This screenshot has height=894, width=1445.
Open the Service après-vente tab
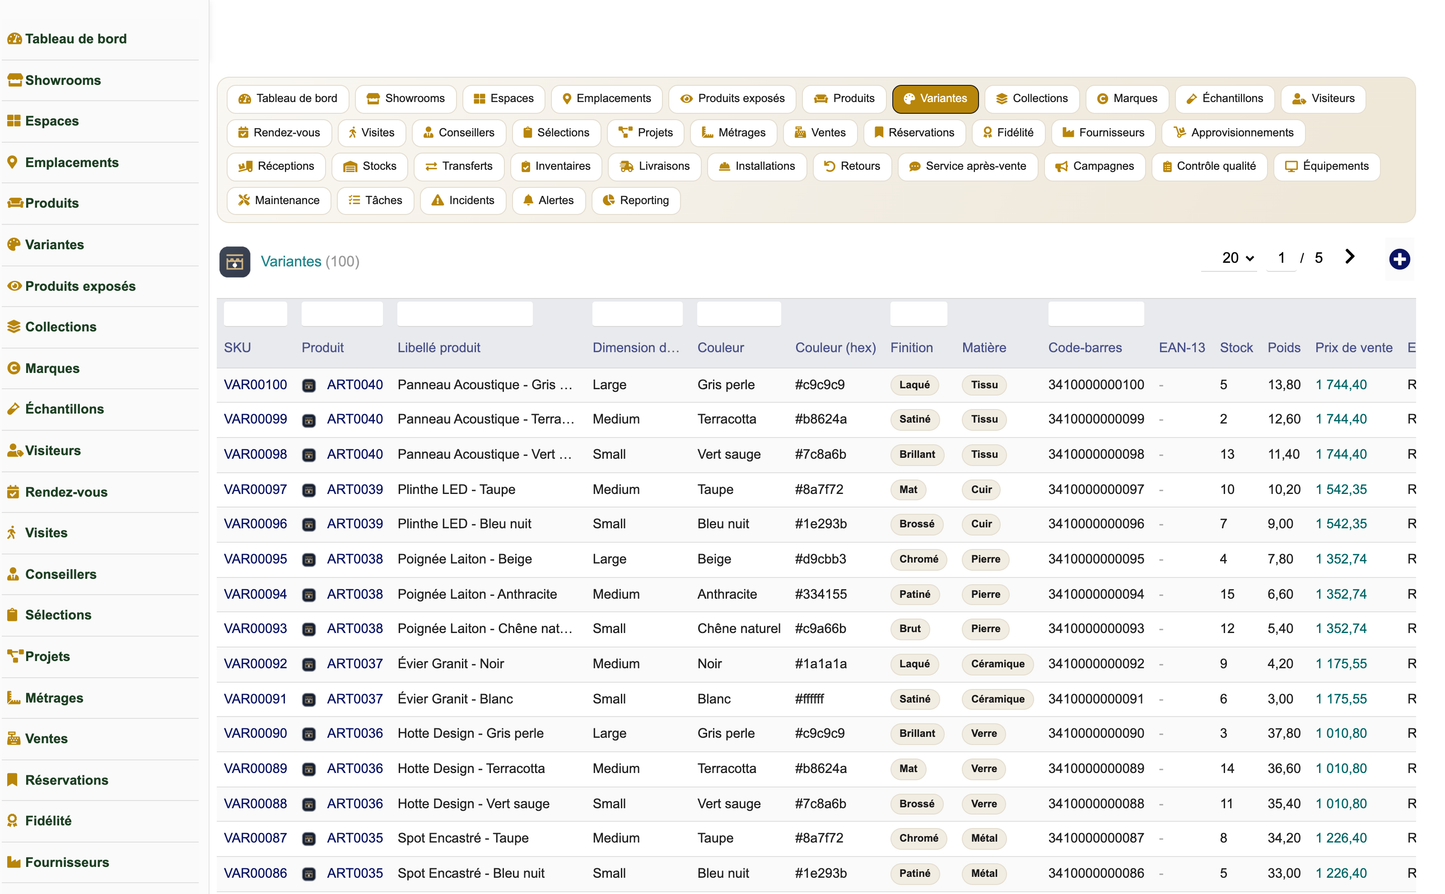click(967, 167)
